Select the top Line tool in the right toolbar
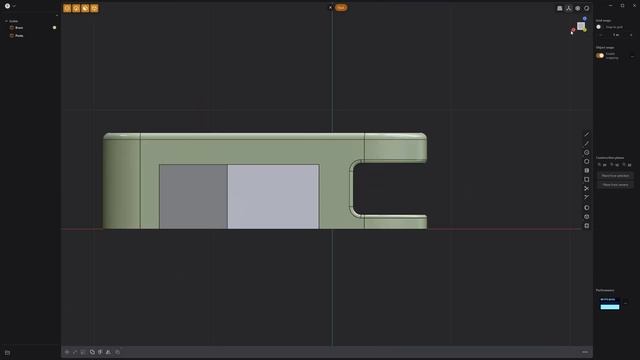 pyautogui.click(x=587, y=134)
